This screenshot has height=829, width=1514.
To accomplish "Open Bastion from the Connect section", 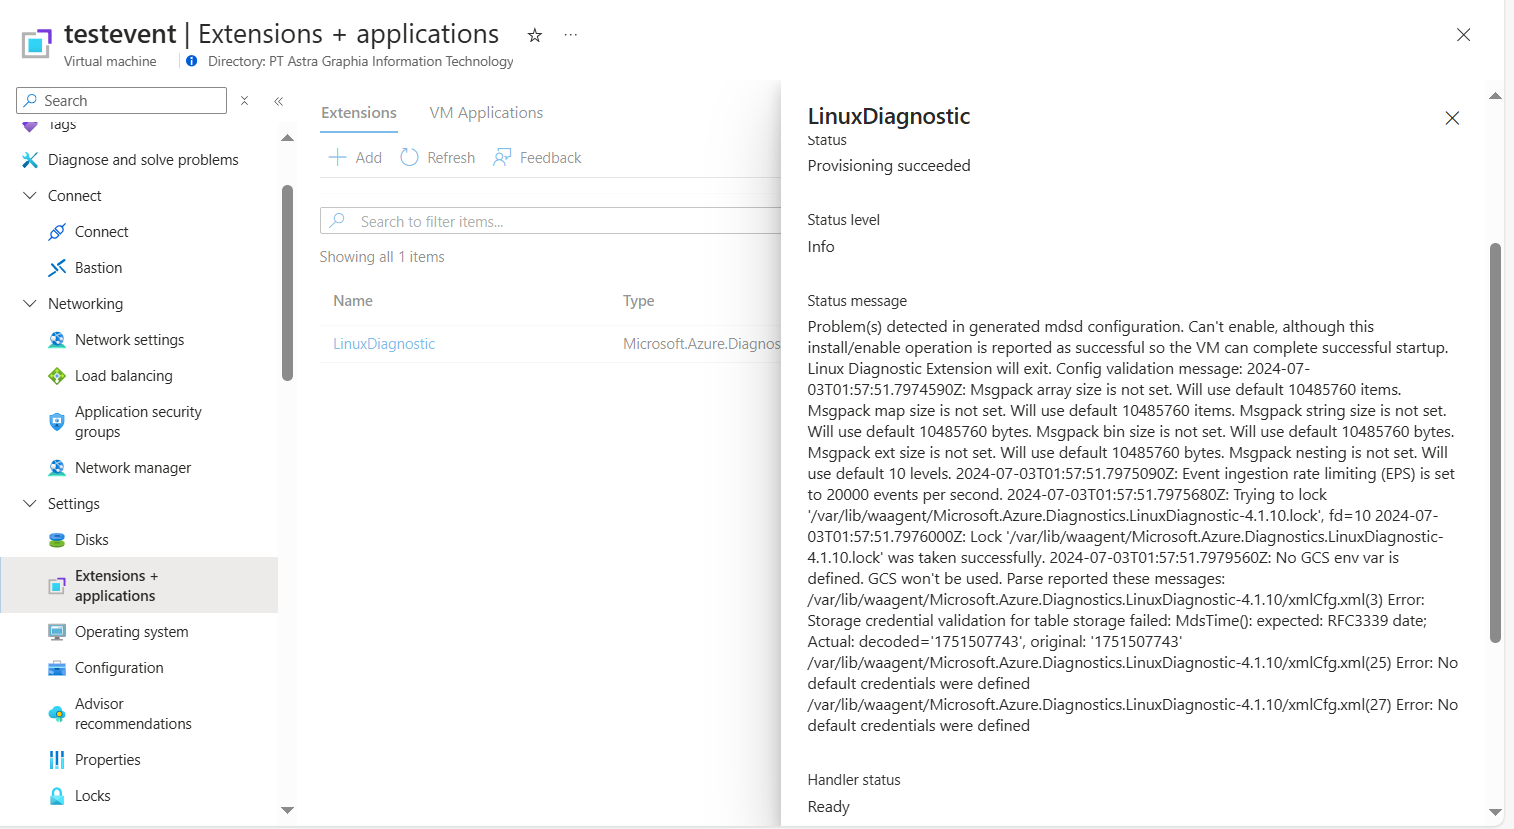I will (97, 267).
